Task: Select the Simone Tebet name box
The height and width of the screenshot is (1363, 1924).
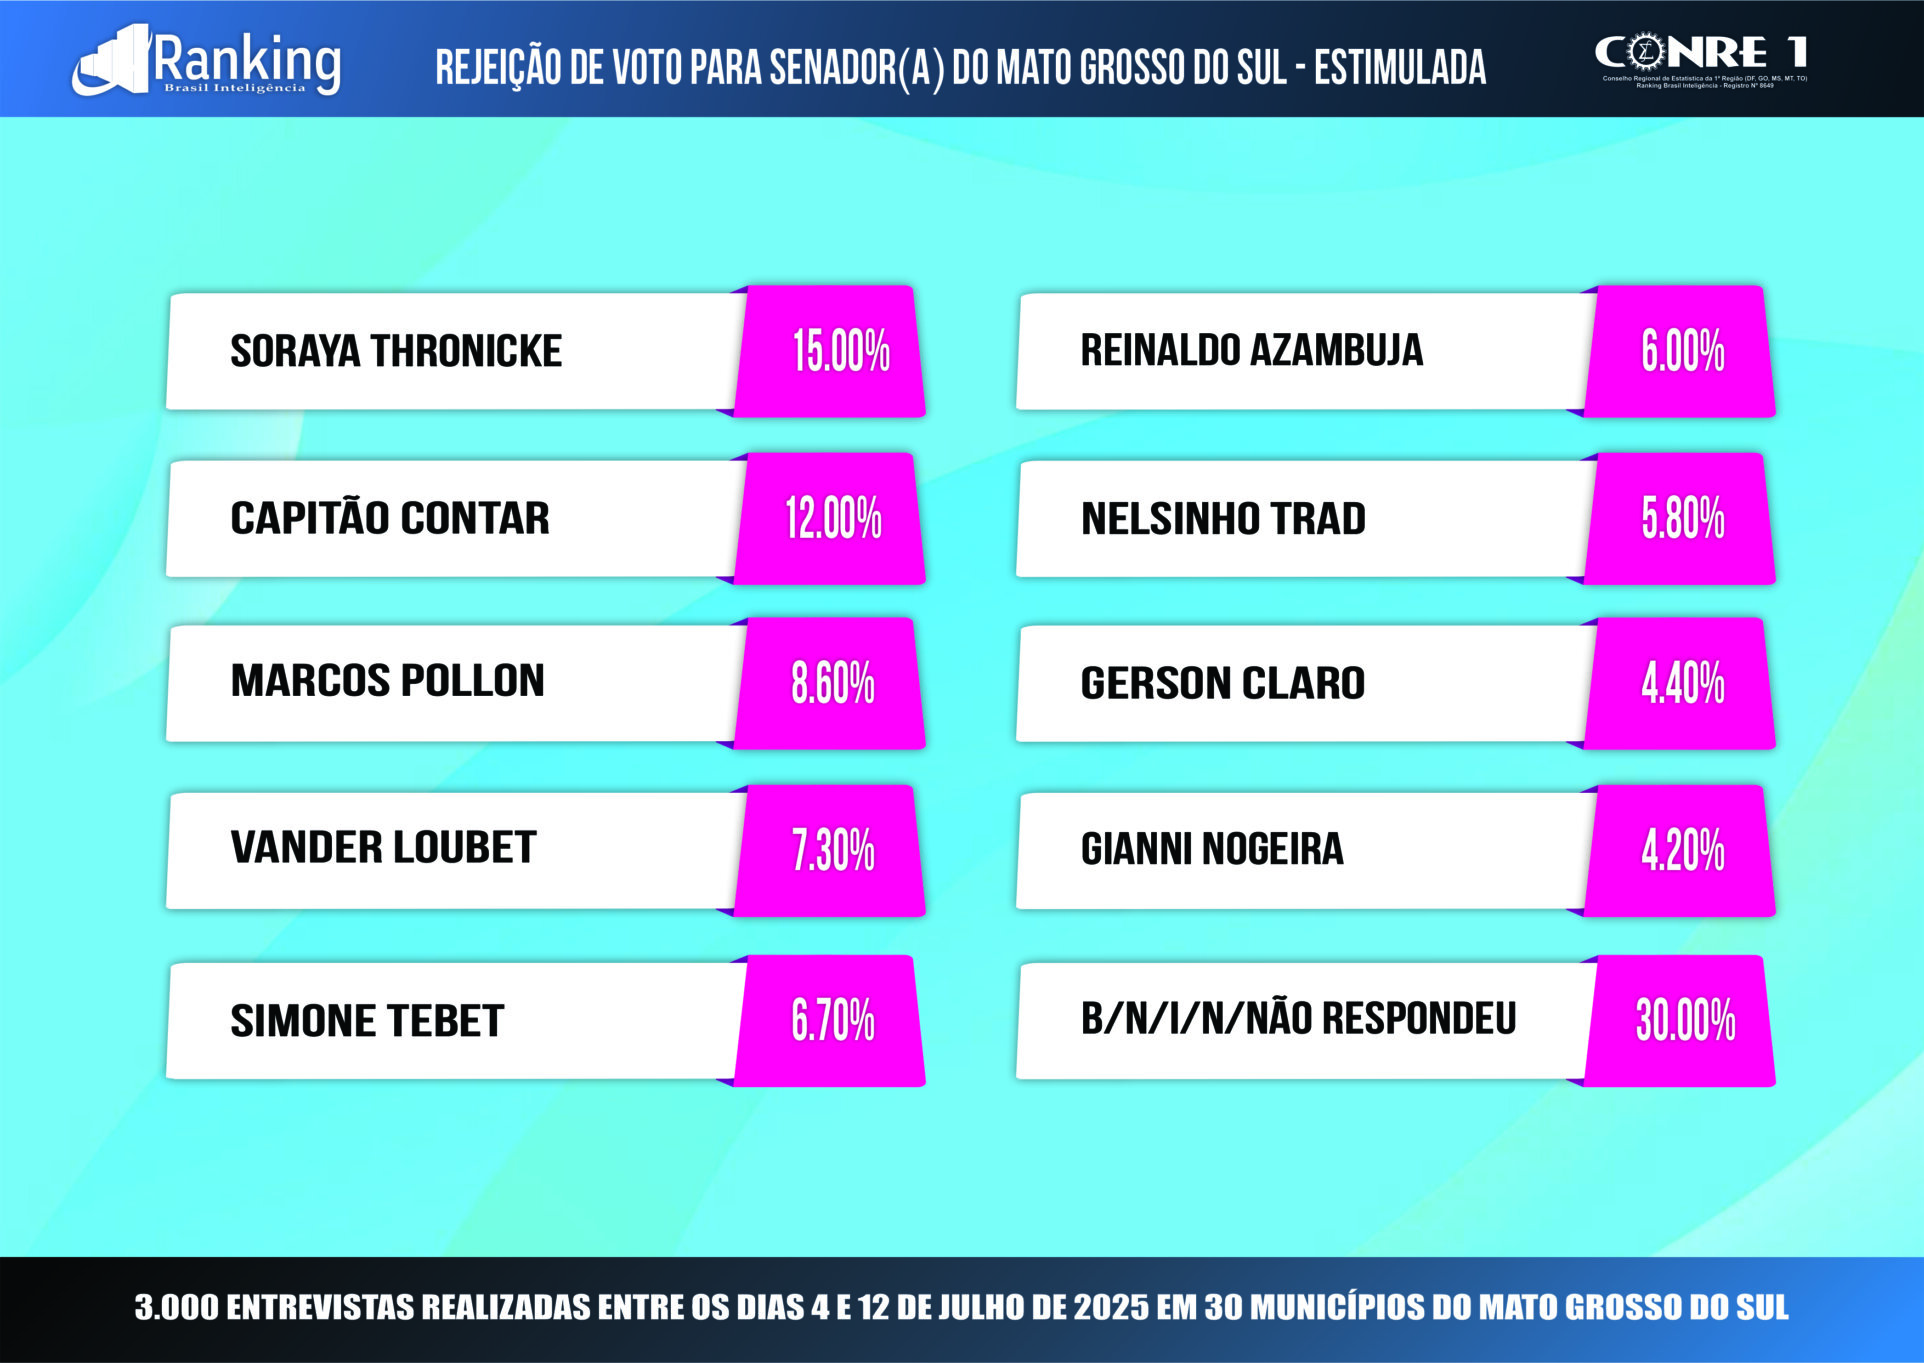Action: (455, 1020)
